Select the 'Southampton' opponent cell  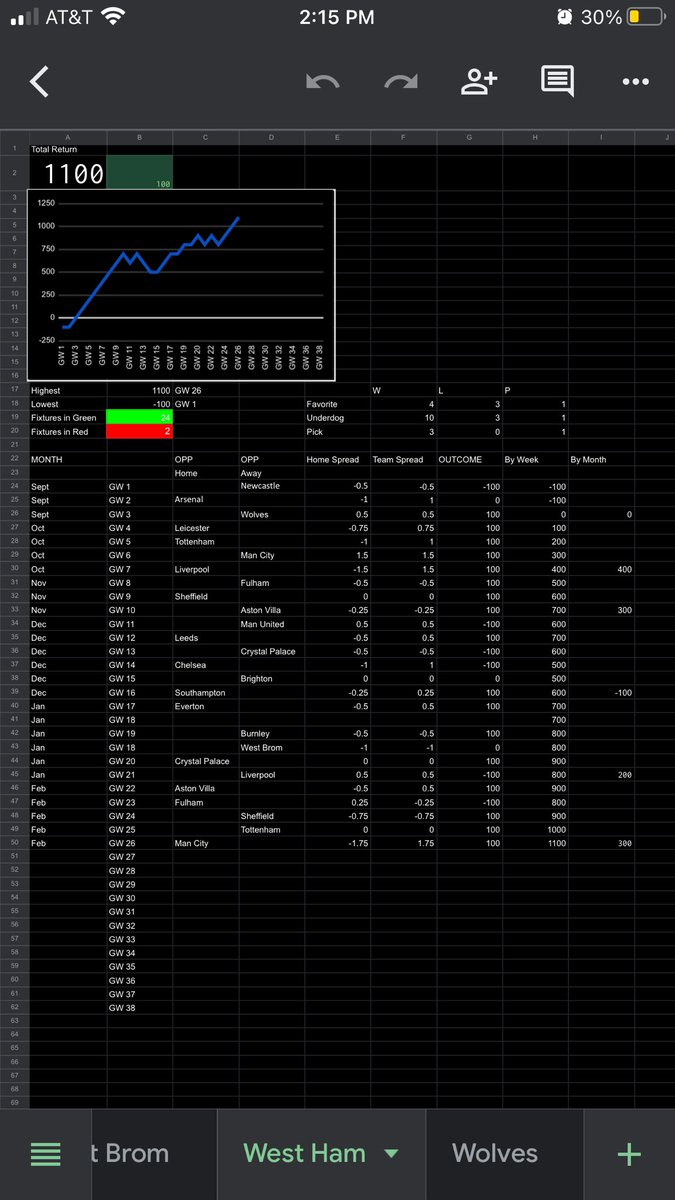tap(205, 693)
